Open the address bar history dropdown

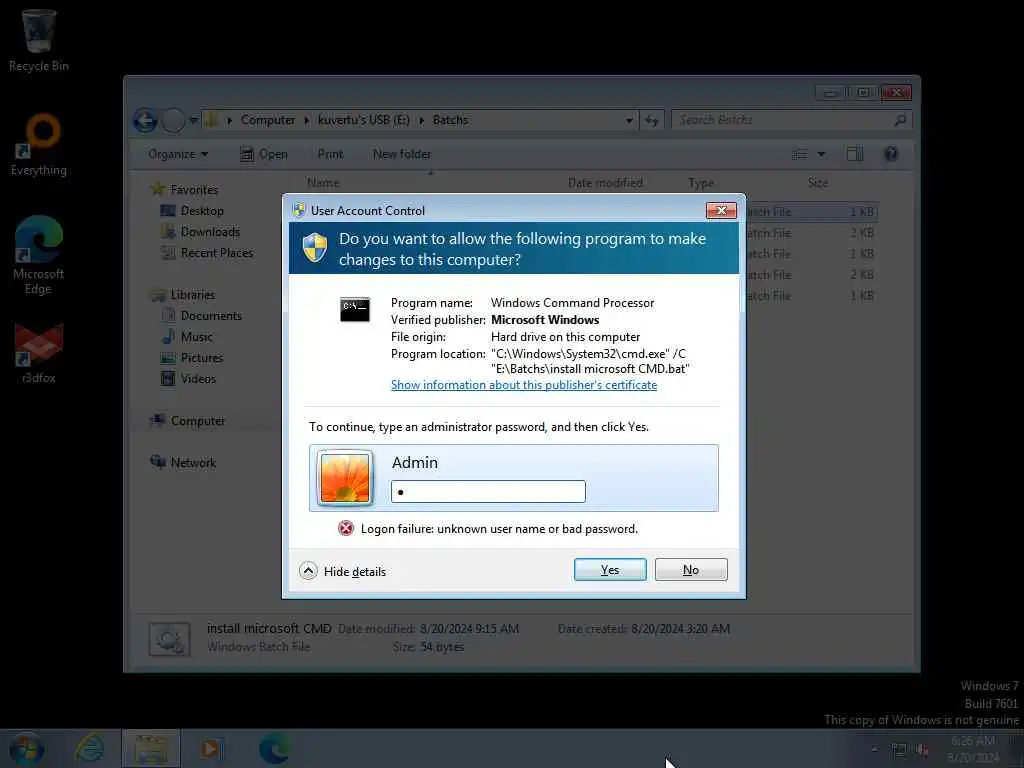(629, 120)
